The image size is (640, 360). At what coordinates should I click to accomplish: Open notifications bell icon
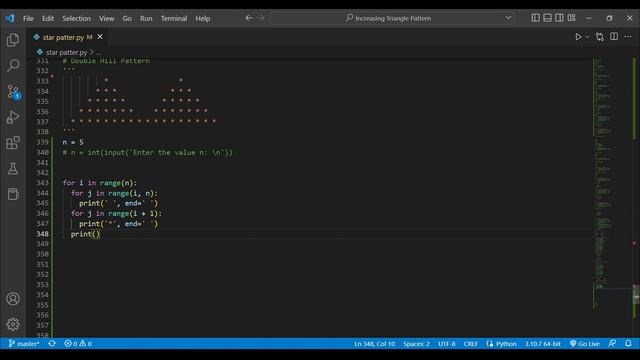628,344
